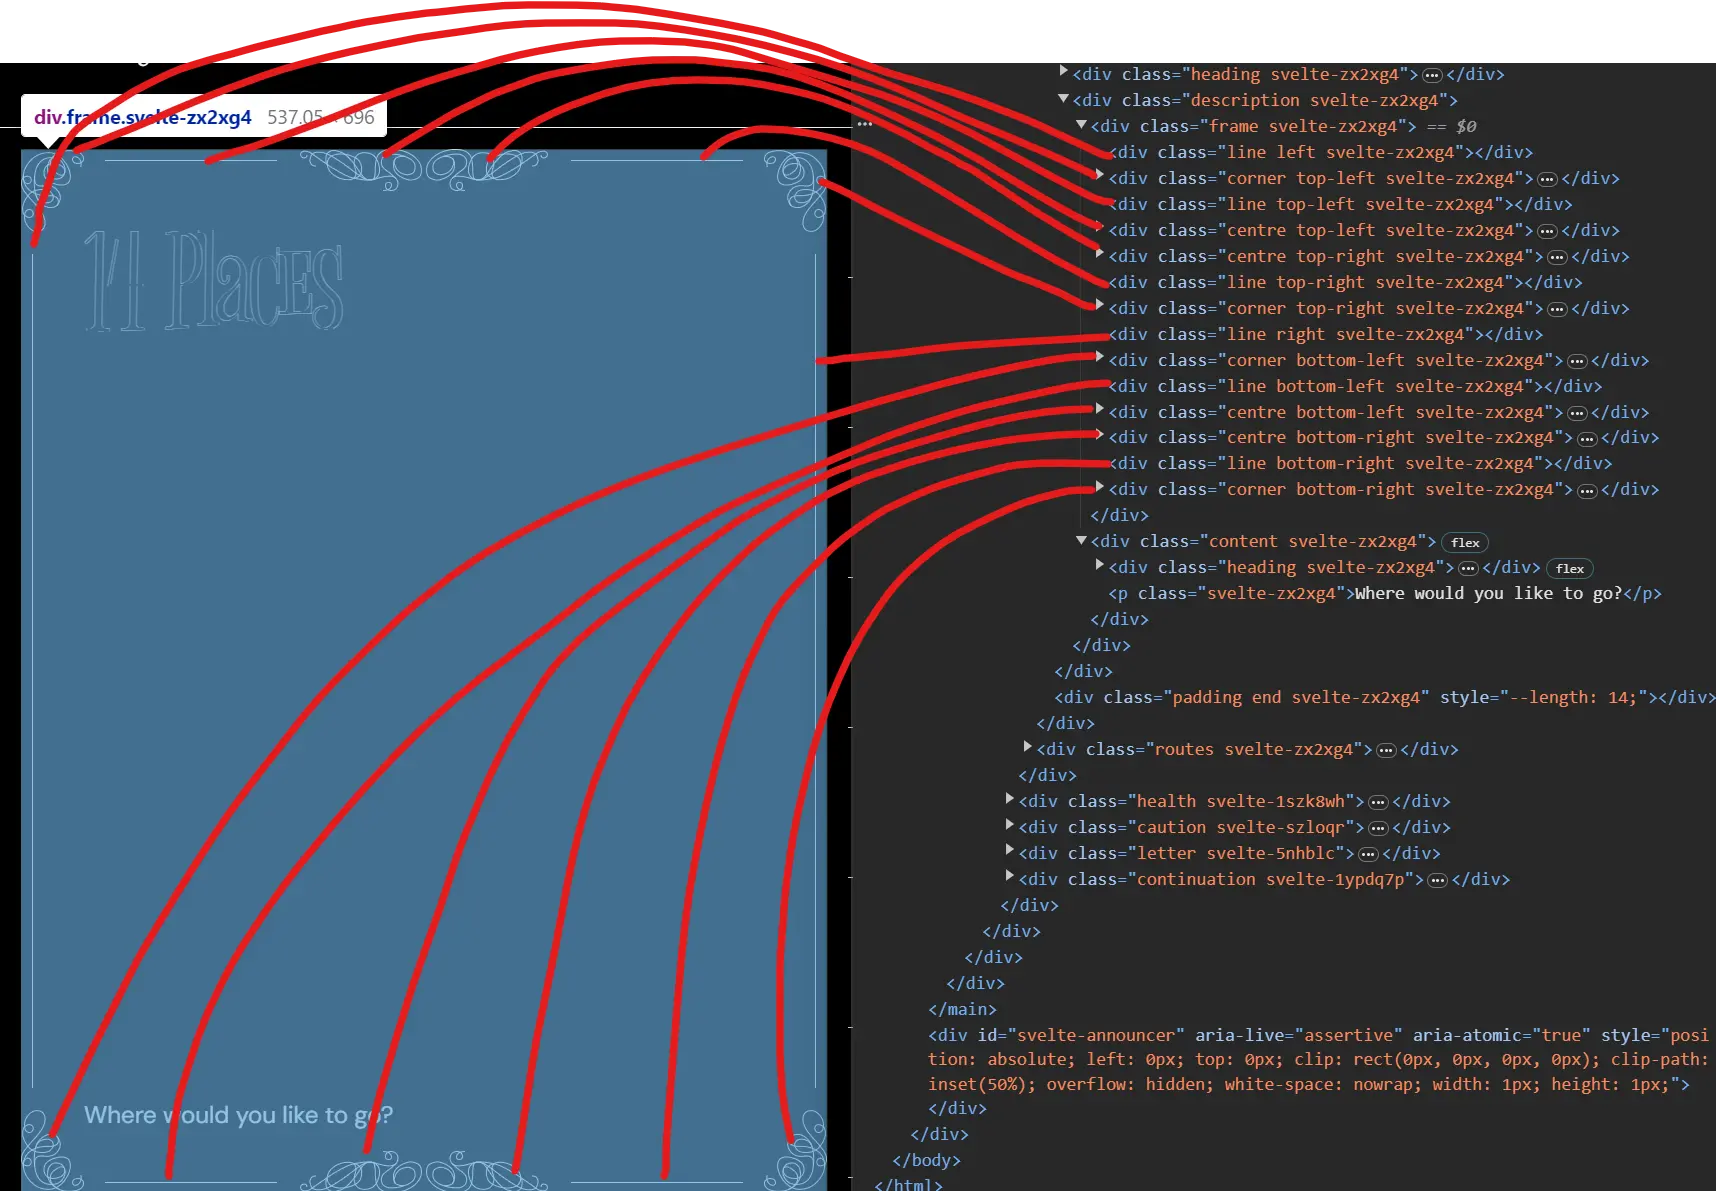Select the "line top-right" div row
This screenshot has height=1191, width=1716.
[x=1346, y=283]
